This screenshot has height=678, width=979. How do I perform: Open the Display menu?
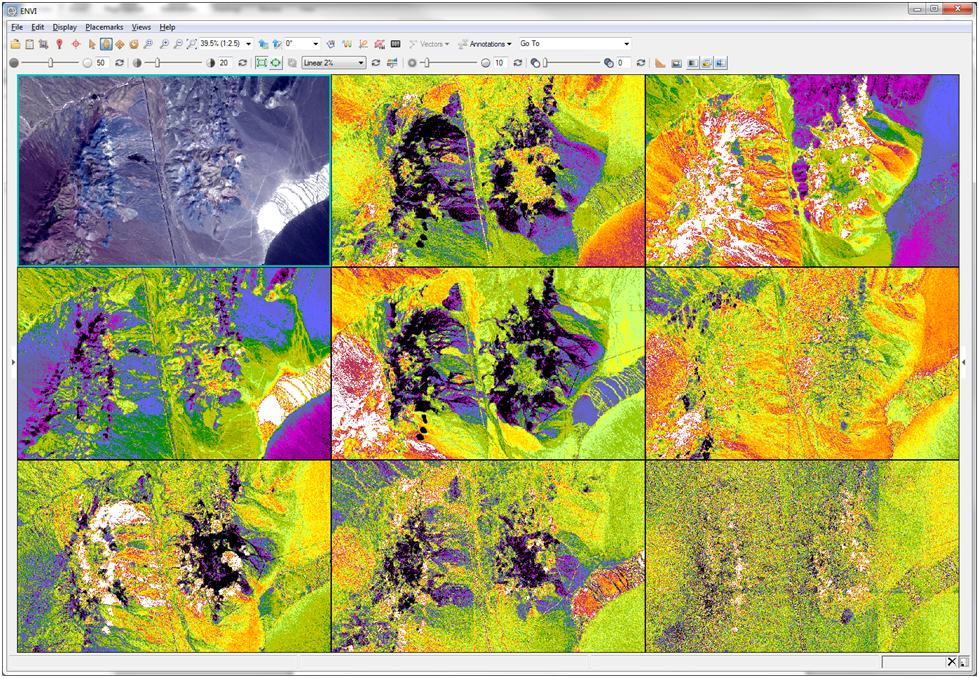pos(64,27)
